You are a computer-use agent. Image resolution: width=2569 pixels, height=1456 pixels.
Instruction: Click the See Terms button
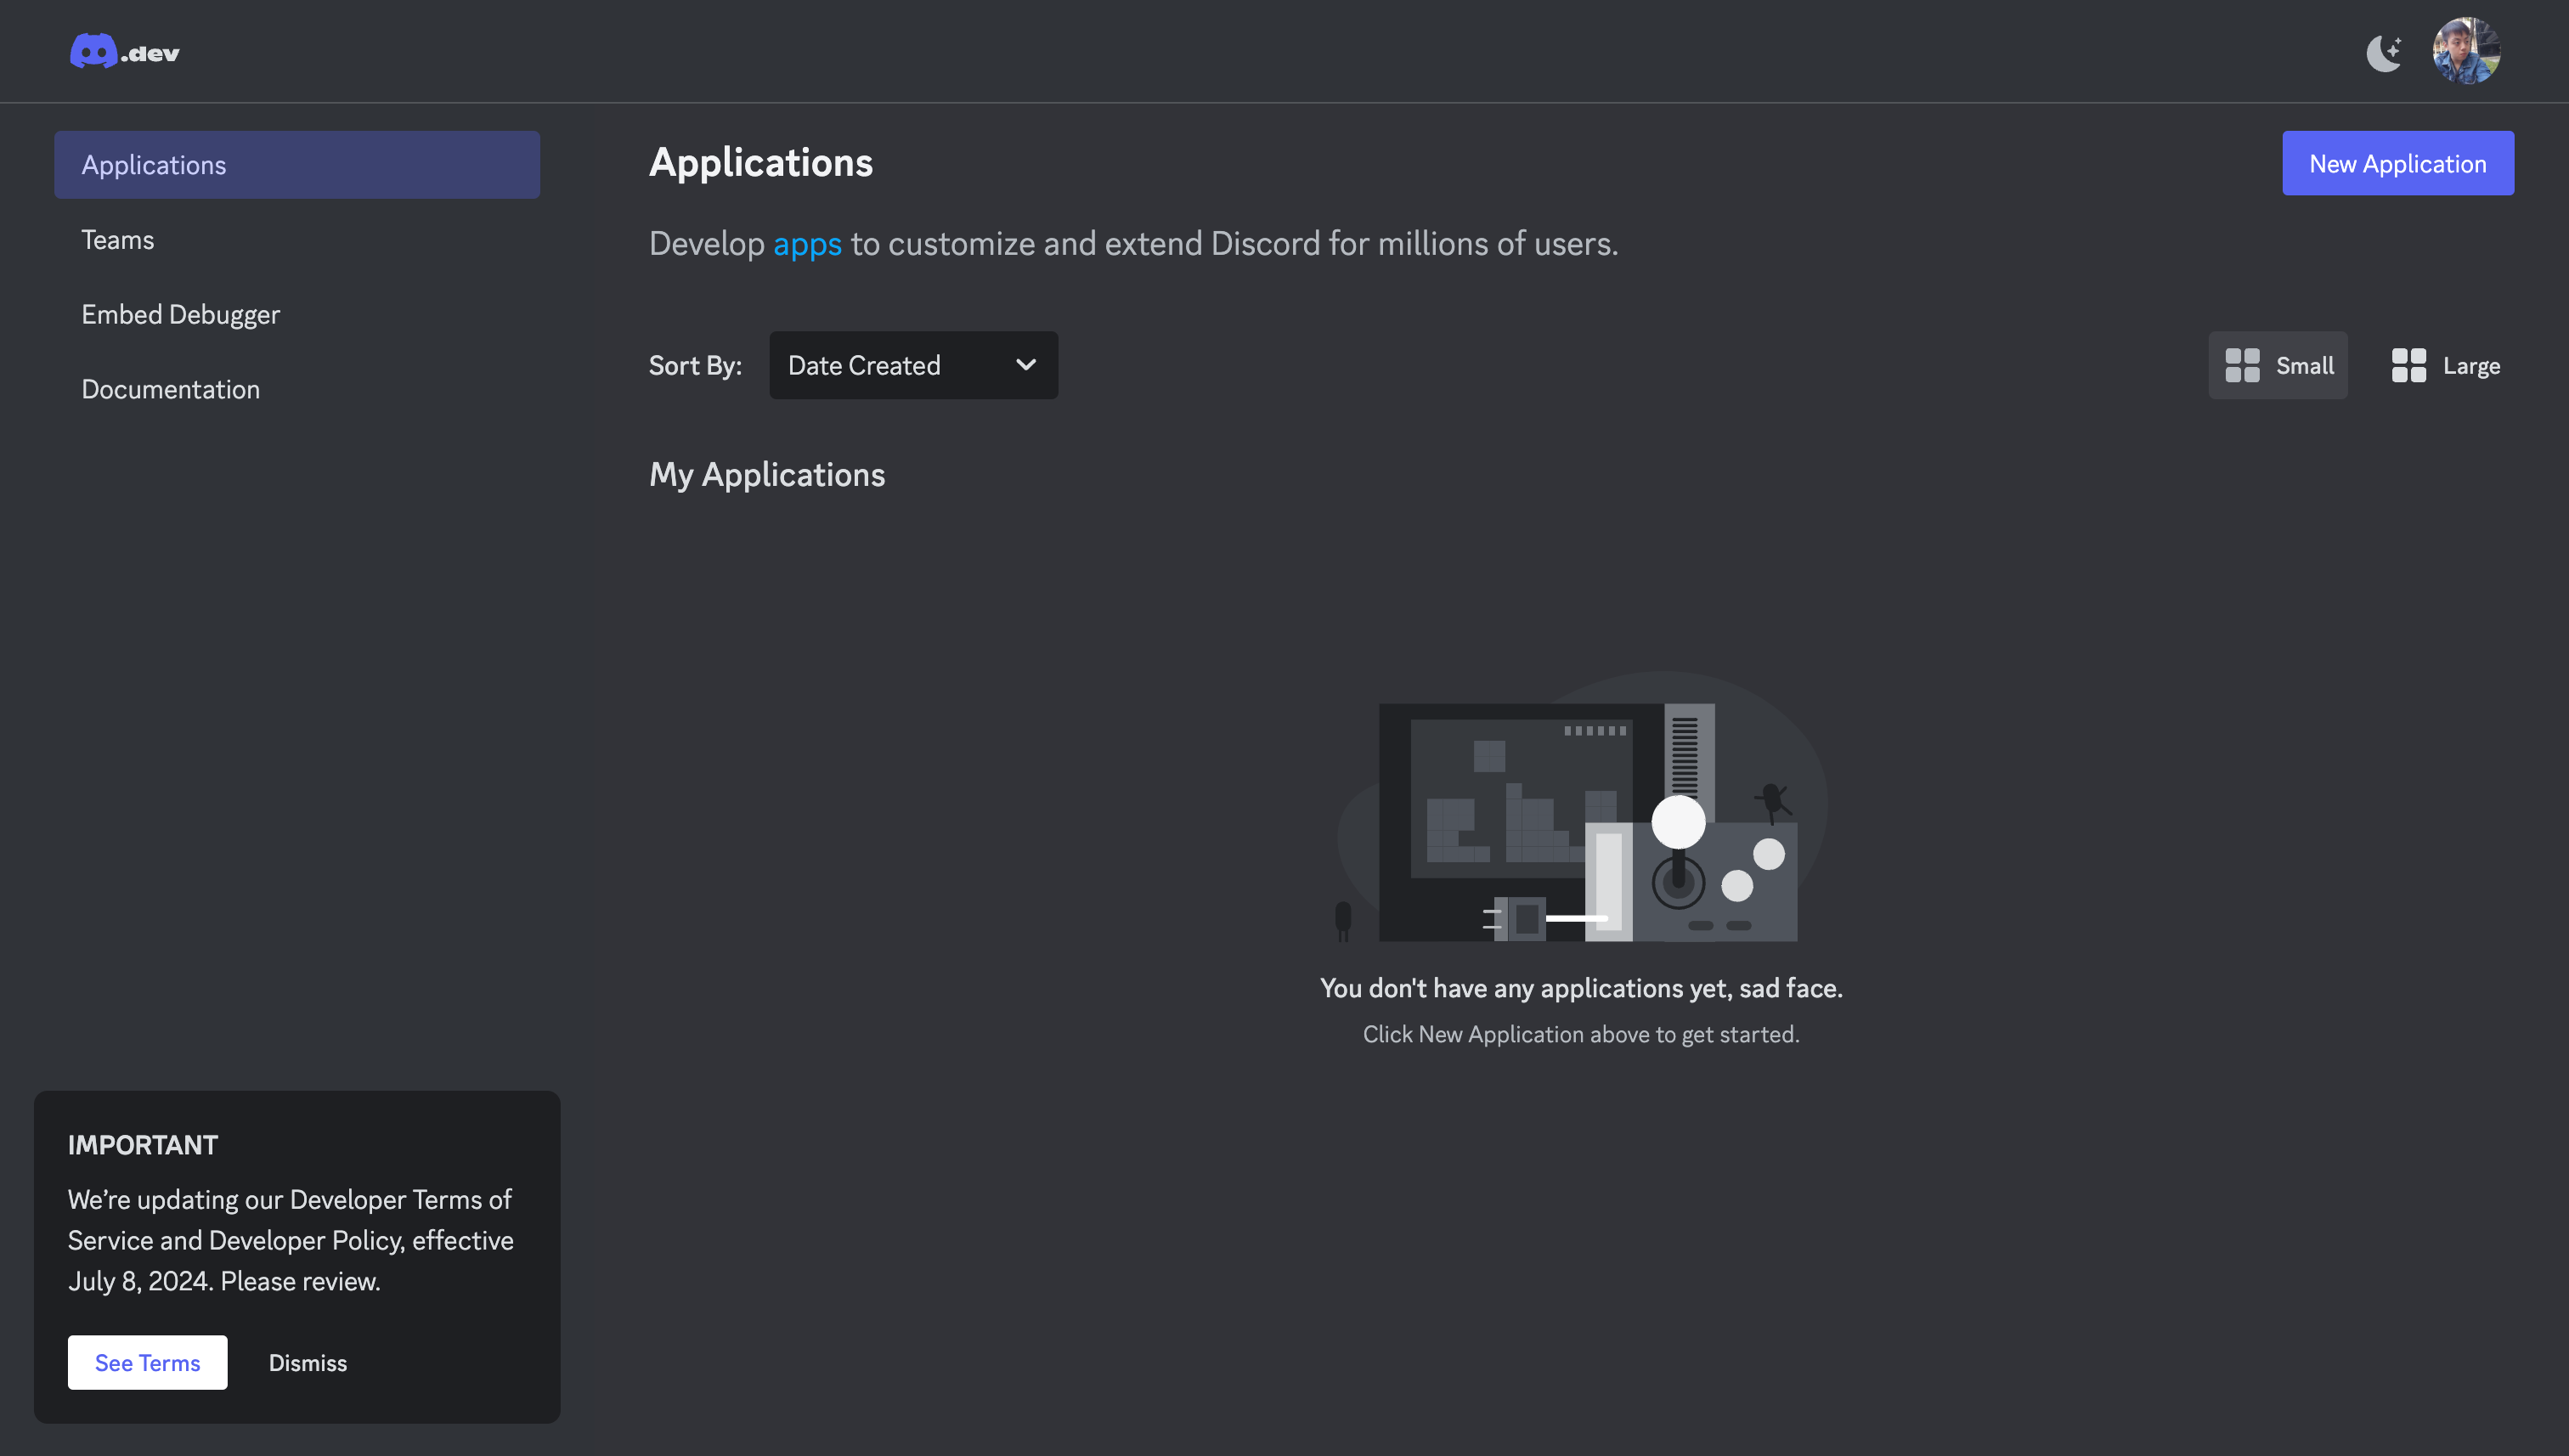tap(148, 1362)
